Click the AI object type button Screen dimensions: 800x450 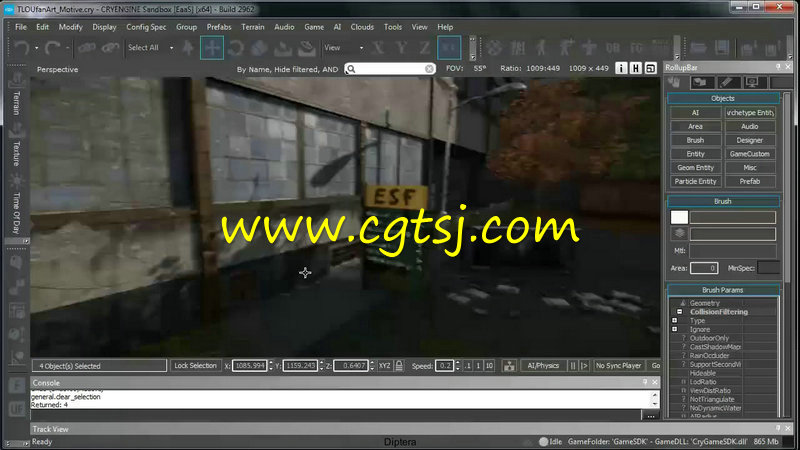[x=695, y=113]
